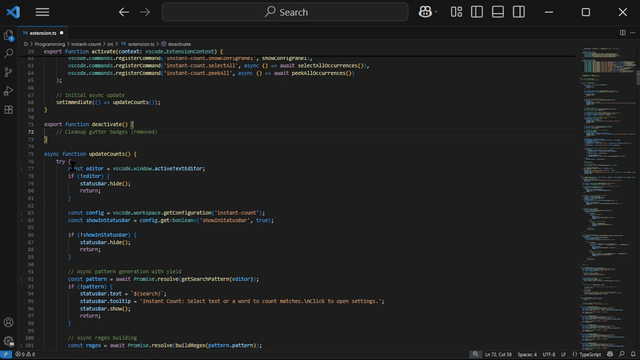The image size is (640, 360).
Task: Change encoding via UTF-8 status item
Action: pyautogui.click(x=549, y=354)
